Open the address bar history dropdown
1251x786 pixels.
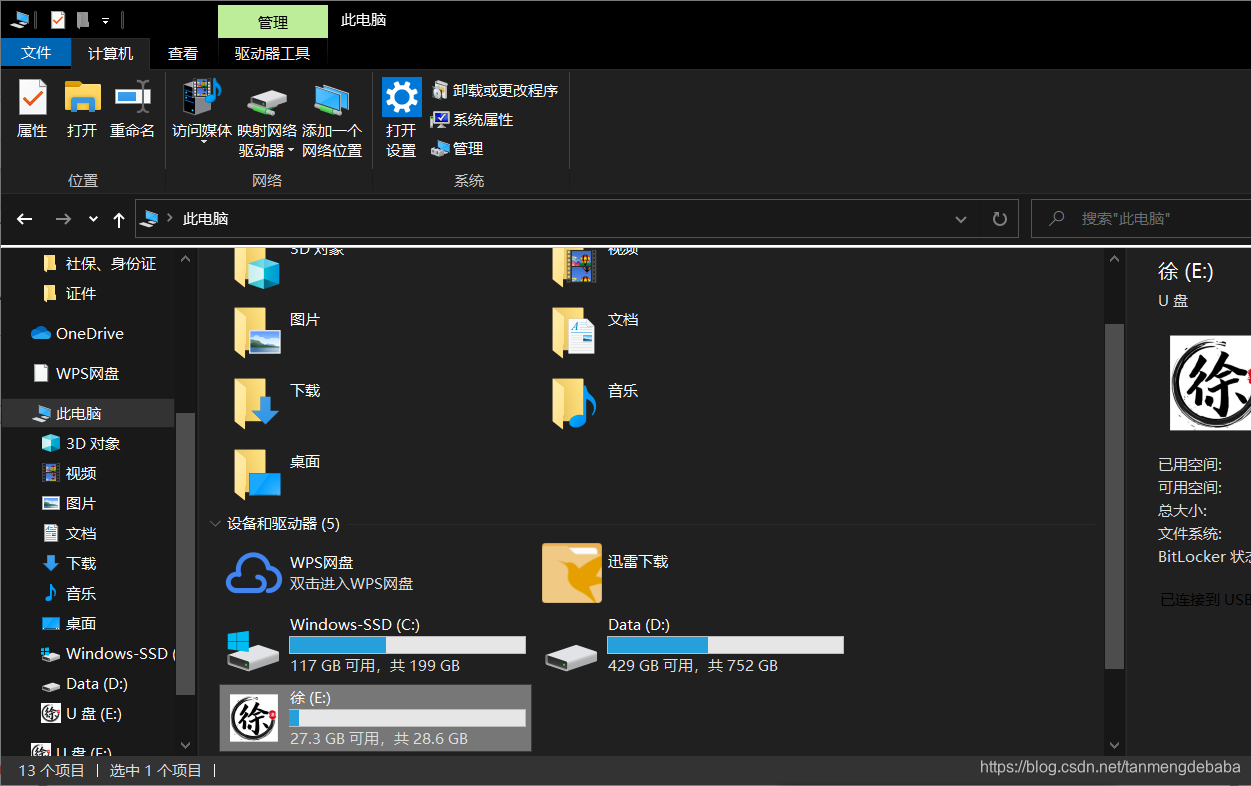961,219
